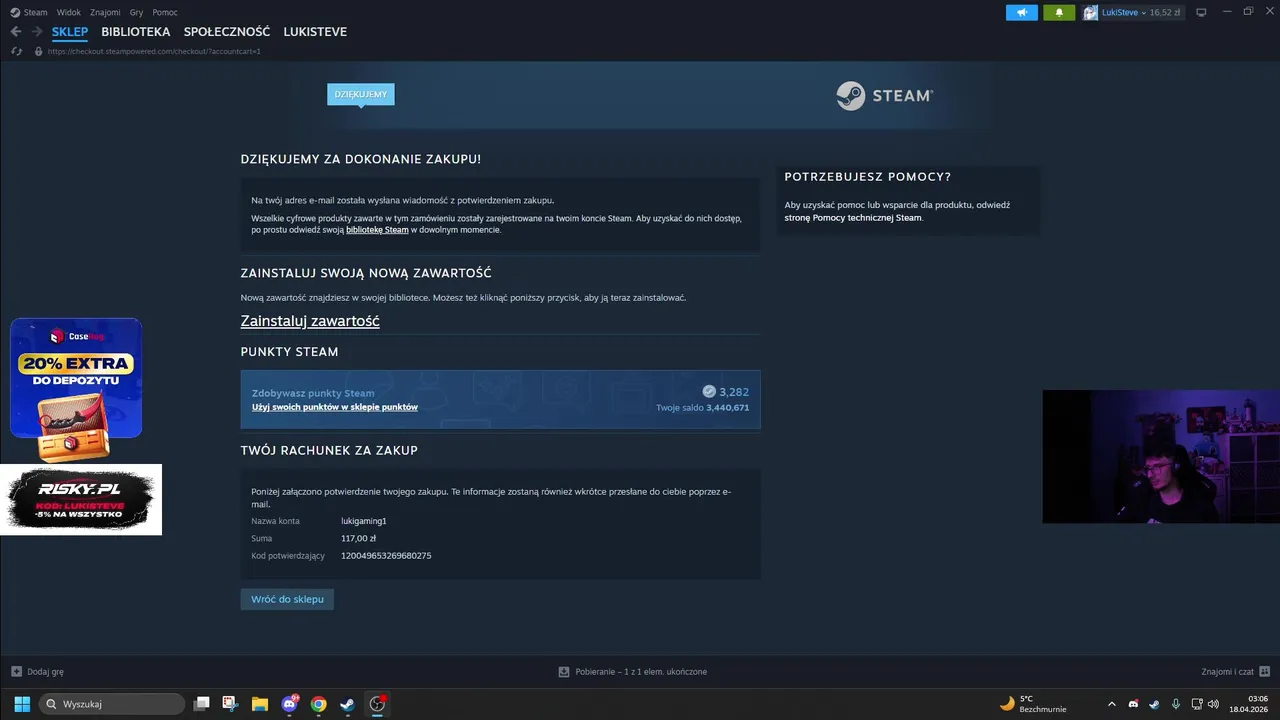The height and width of the screenshot is (720, 1280).
Task: Click the points balance 3,440,671
Action: [727, 407]
